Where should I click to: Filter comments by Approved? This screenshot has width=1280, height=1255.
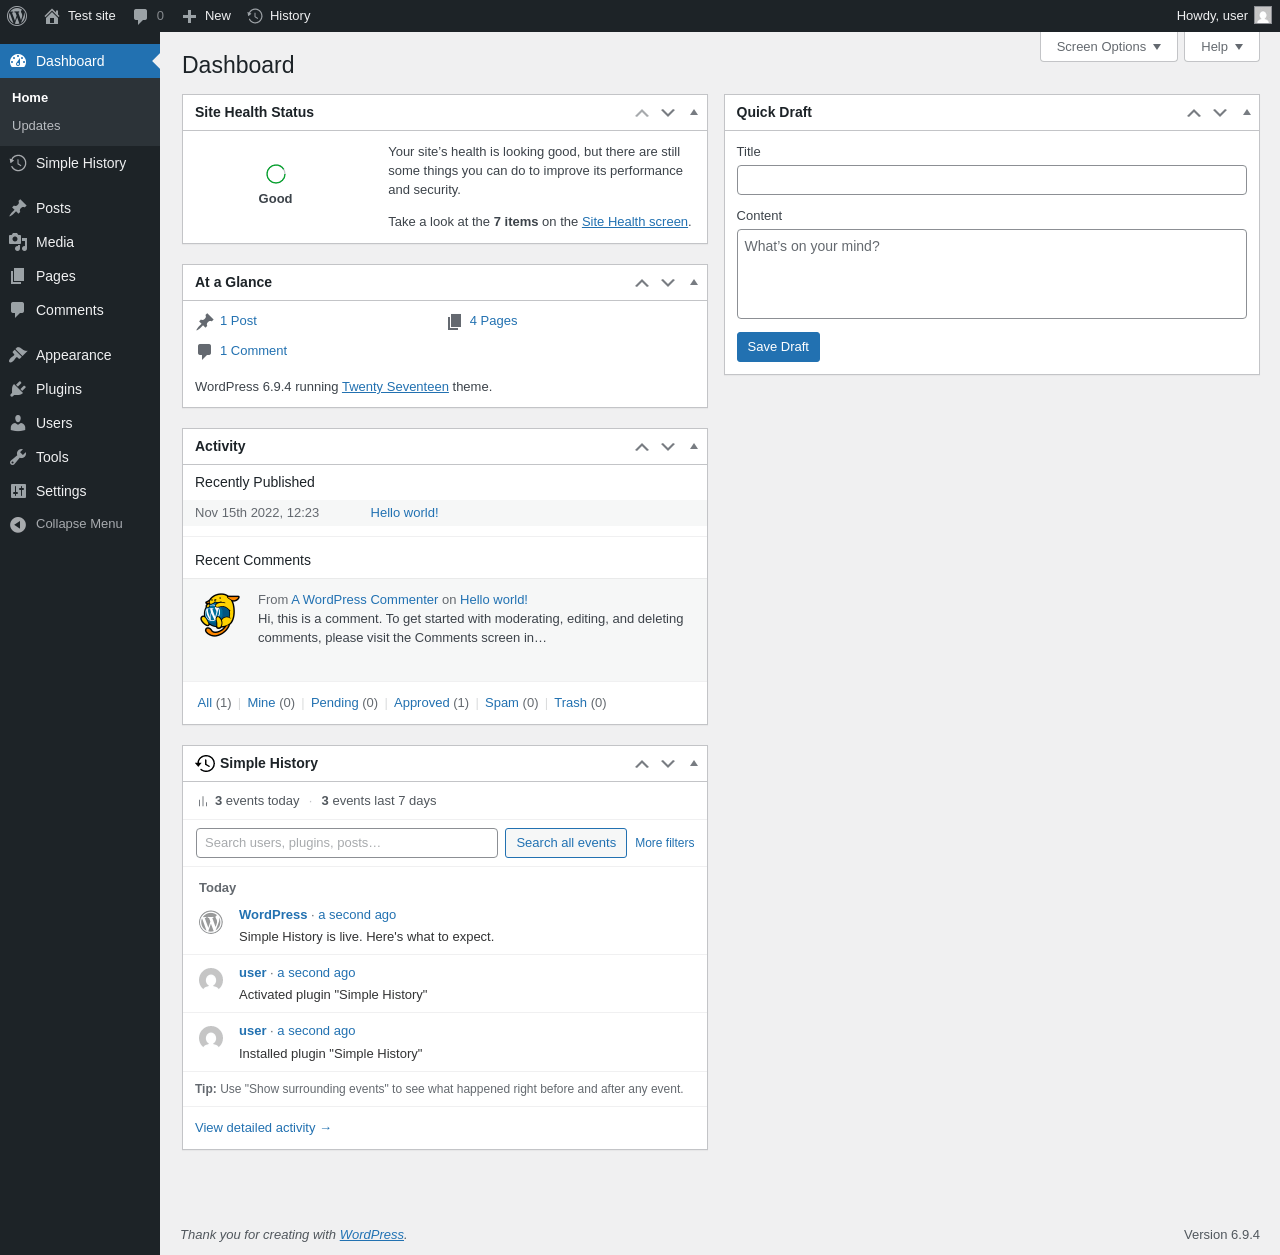click(x=422, y=703)
